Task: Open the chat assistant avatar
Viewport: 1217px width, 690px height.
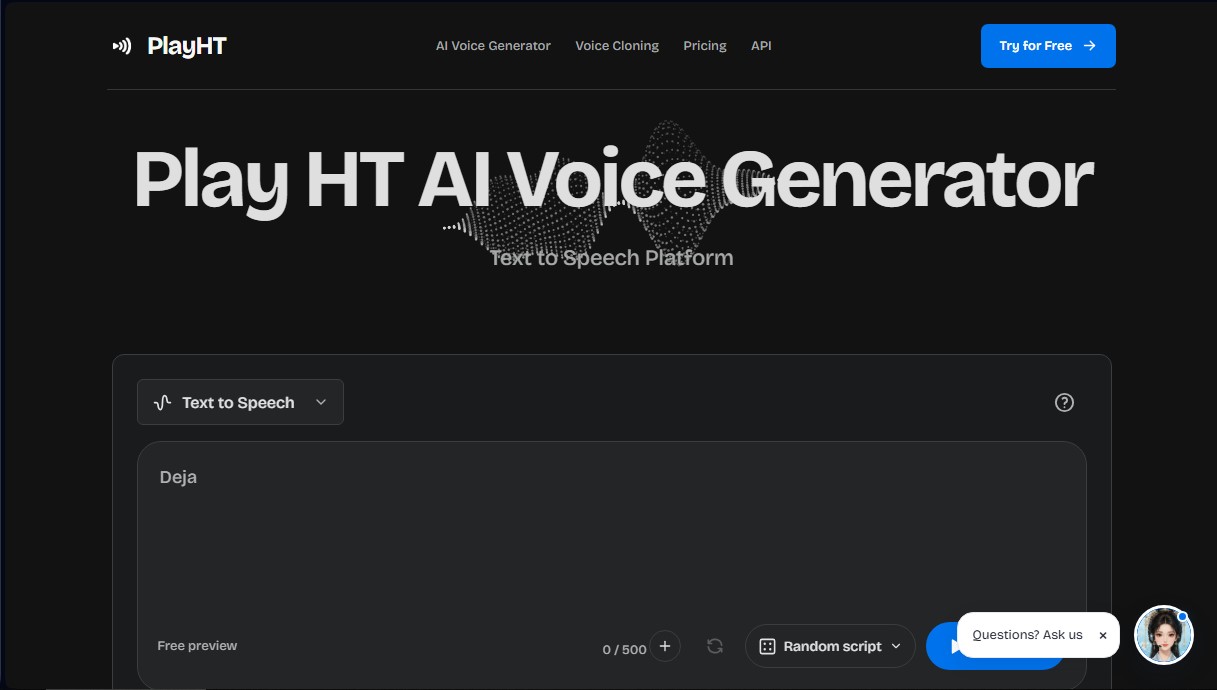Action: click(1164, 635)
